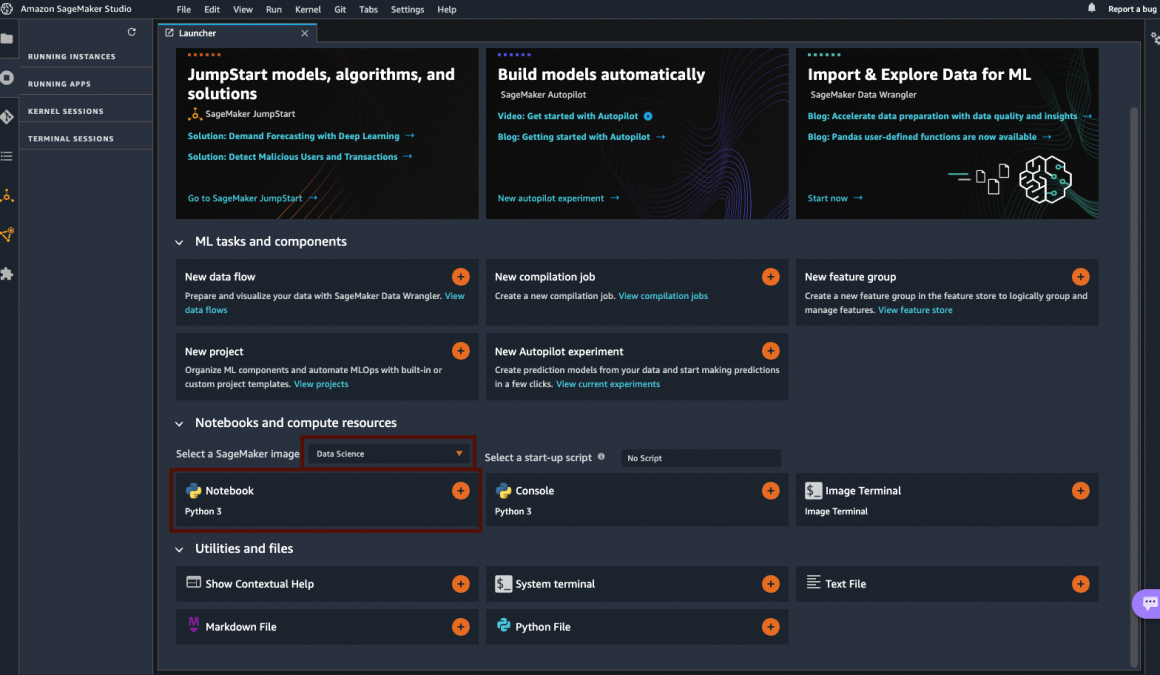1160x675 pixels.
Task: Open the SageMaker image Data Science dropdown
Action: [388, 454]
